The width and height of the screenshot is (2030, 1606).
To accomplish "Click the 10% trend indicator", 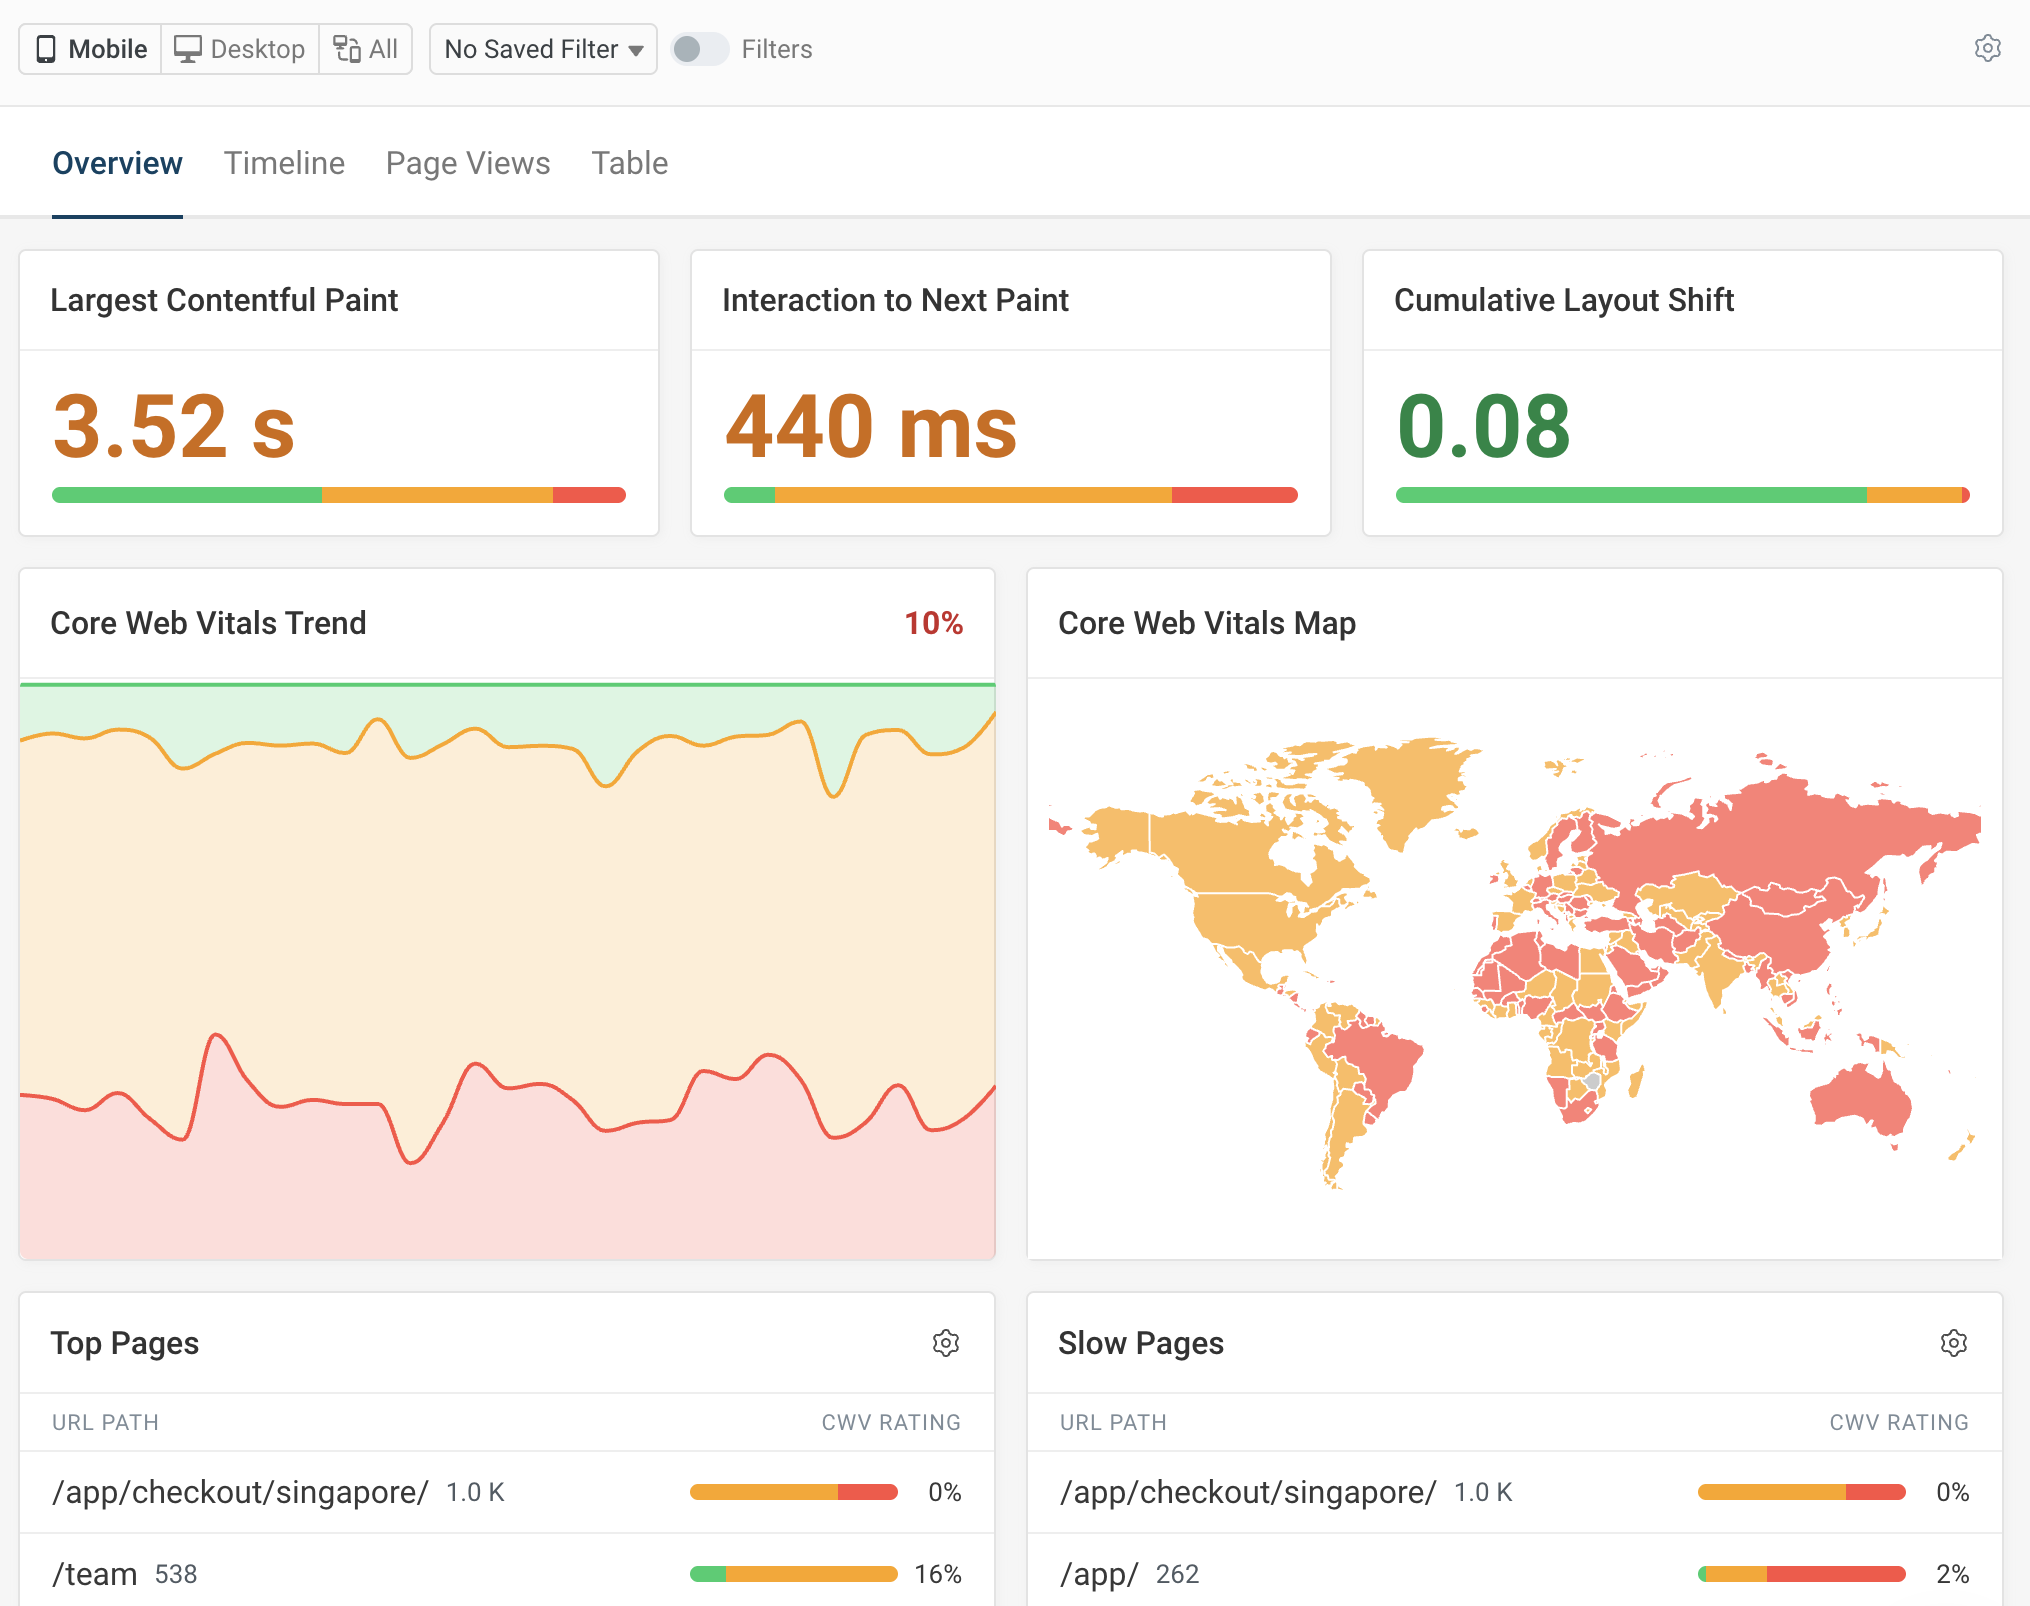I will 934,622.
